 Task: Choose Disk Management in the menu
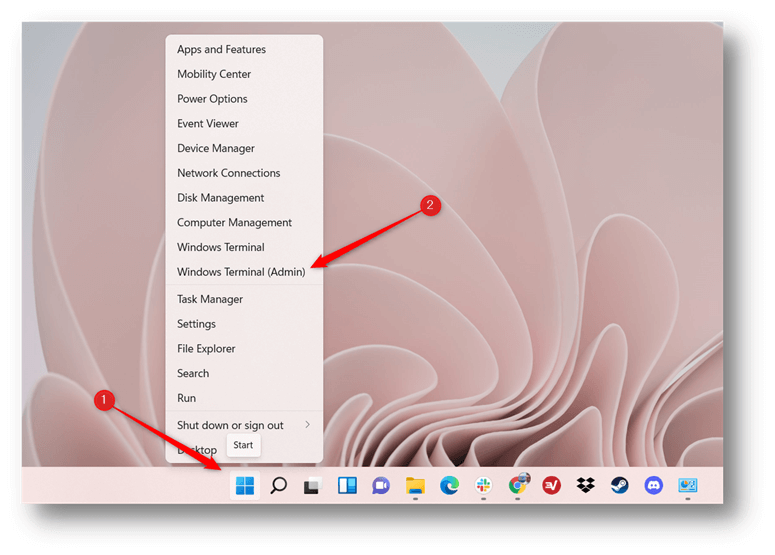244,198
